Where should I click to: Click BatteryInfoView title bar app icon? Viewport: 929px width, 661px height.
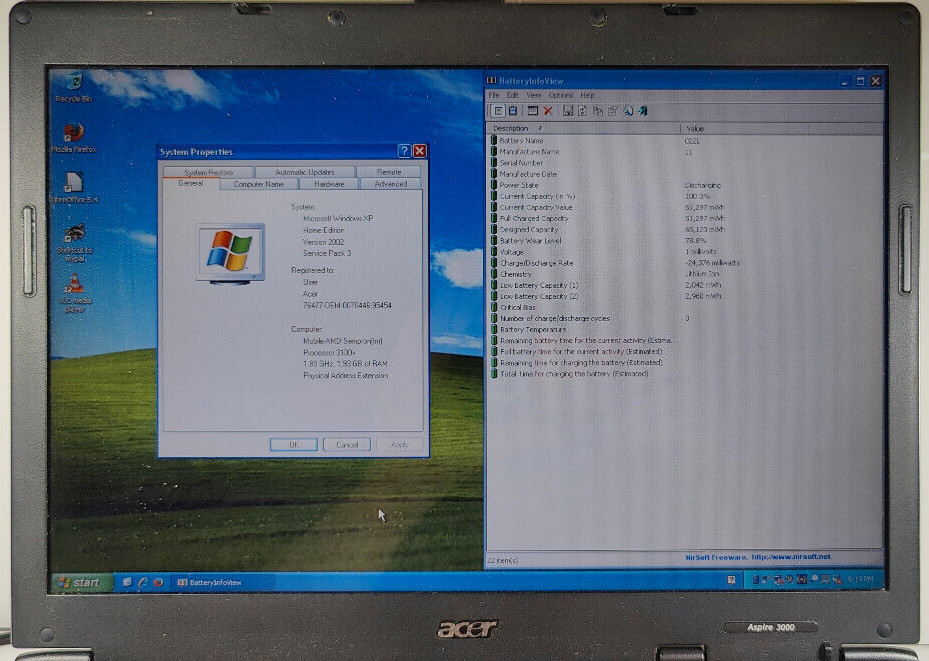point(491,81)
